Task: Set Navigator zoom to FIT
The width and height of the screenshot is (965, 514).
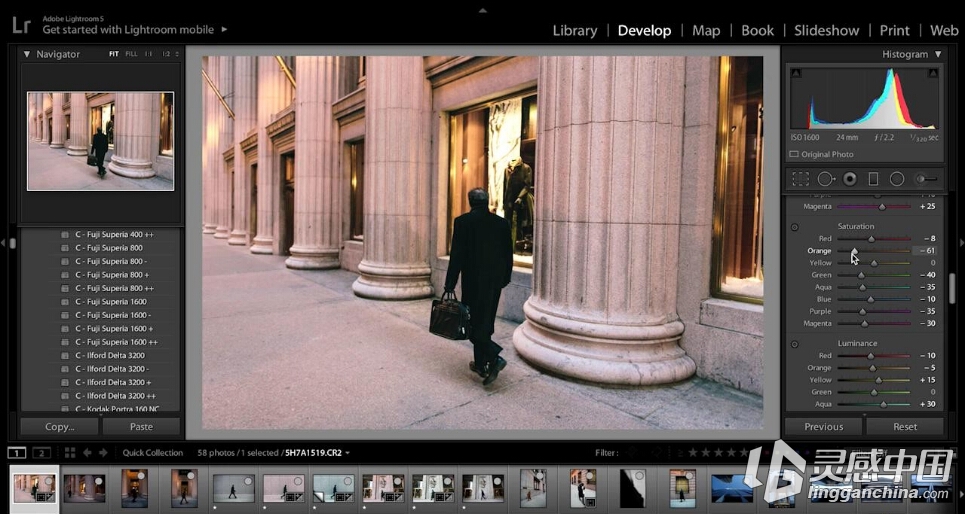Action: (114, 54)
